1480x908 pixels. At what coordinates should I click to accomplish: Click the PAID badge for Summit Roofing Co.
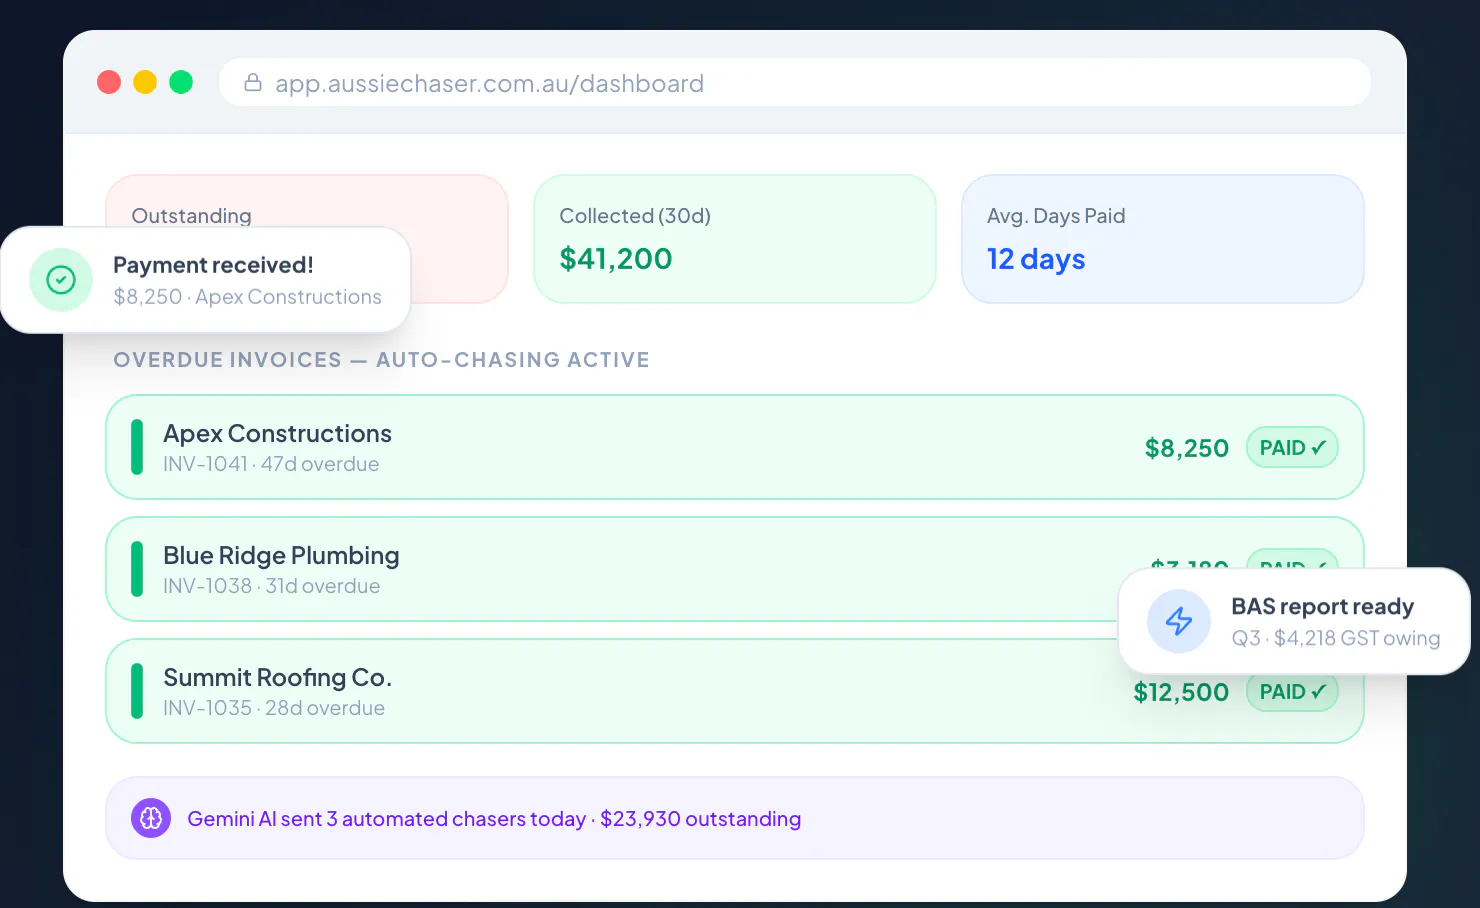click(1292, 692)
